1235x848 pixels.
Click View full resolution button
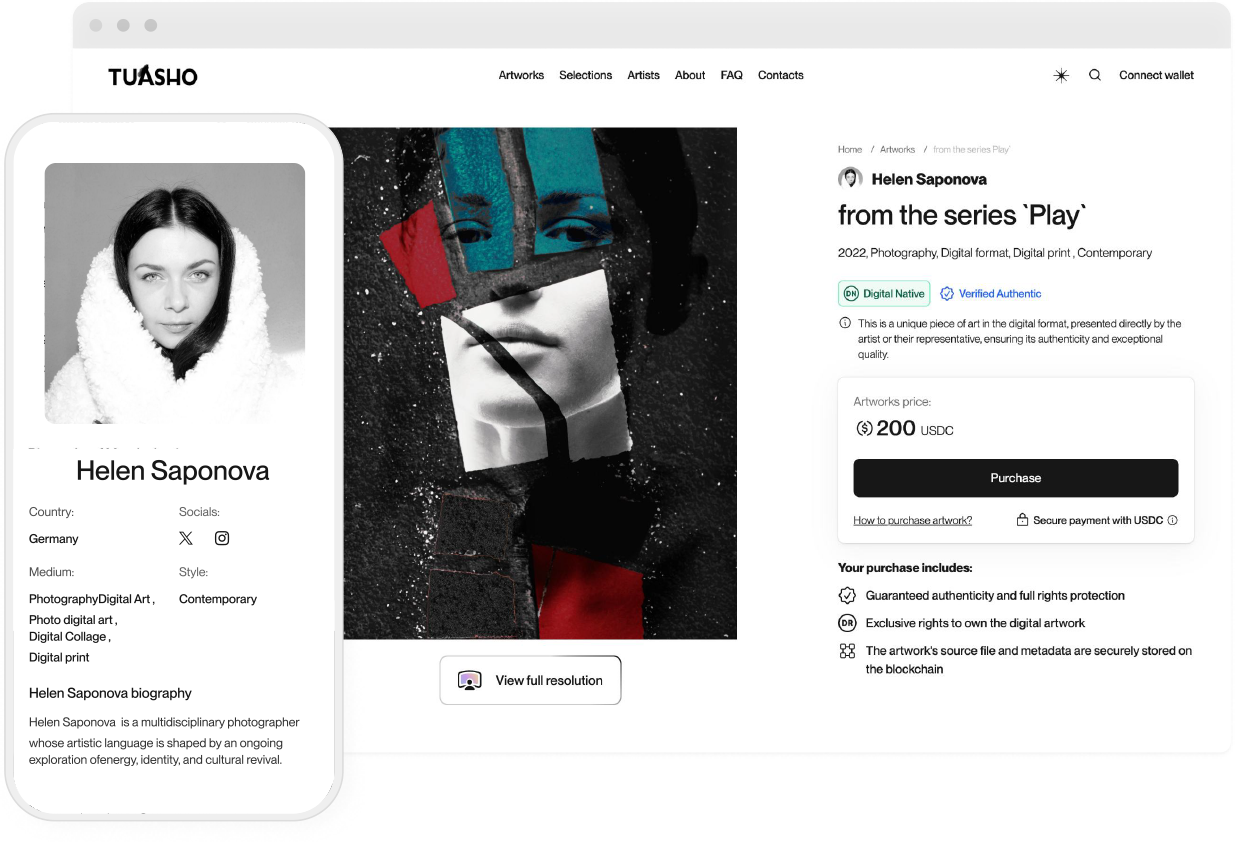(x=530, y=680)
